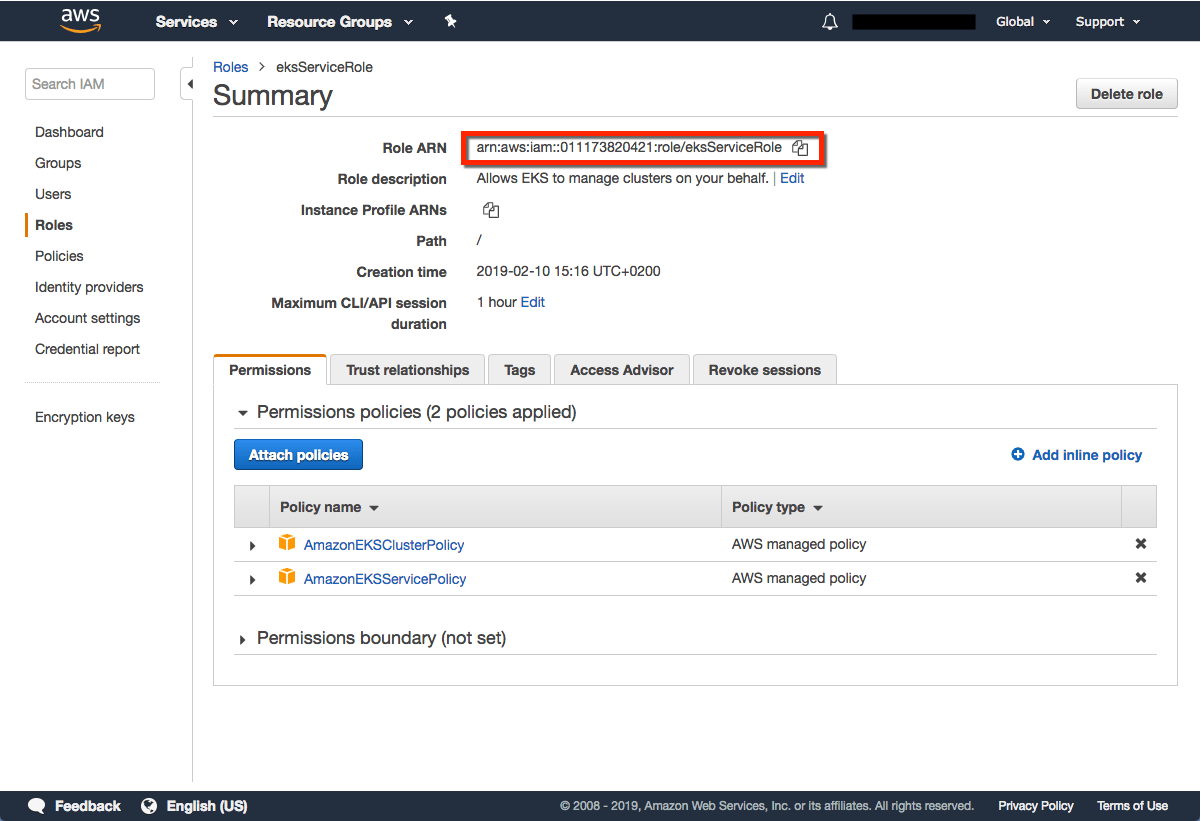Open the Tags tab
The width and height of the screenshot is (1201, 821).
coord(519,370)
